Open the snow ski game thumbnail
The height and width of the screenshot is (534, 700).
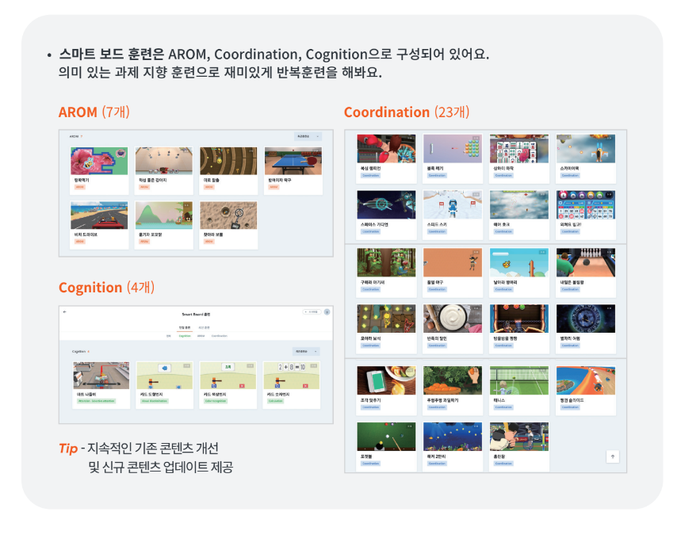coord(452,205)
